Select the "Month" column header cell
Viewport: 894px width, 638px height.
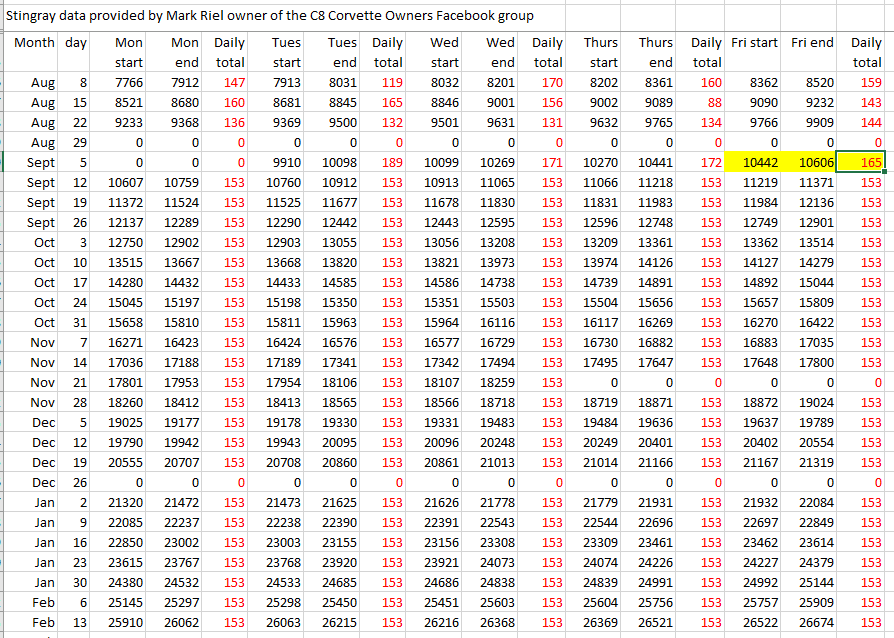[35, 43]
